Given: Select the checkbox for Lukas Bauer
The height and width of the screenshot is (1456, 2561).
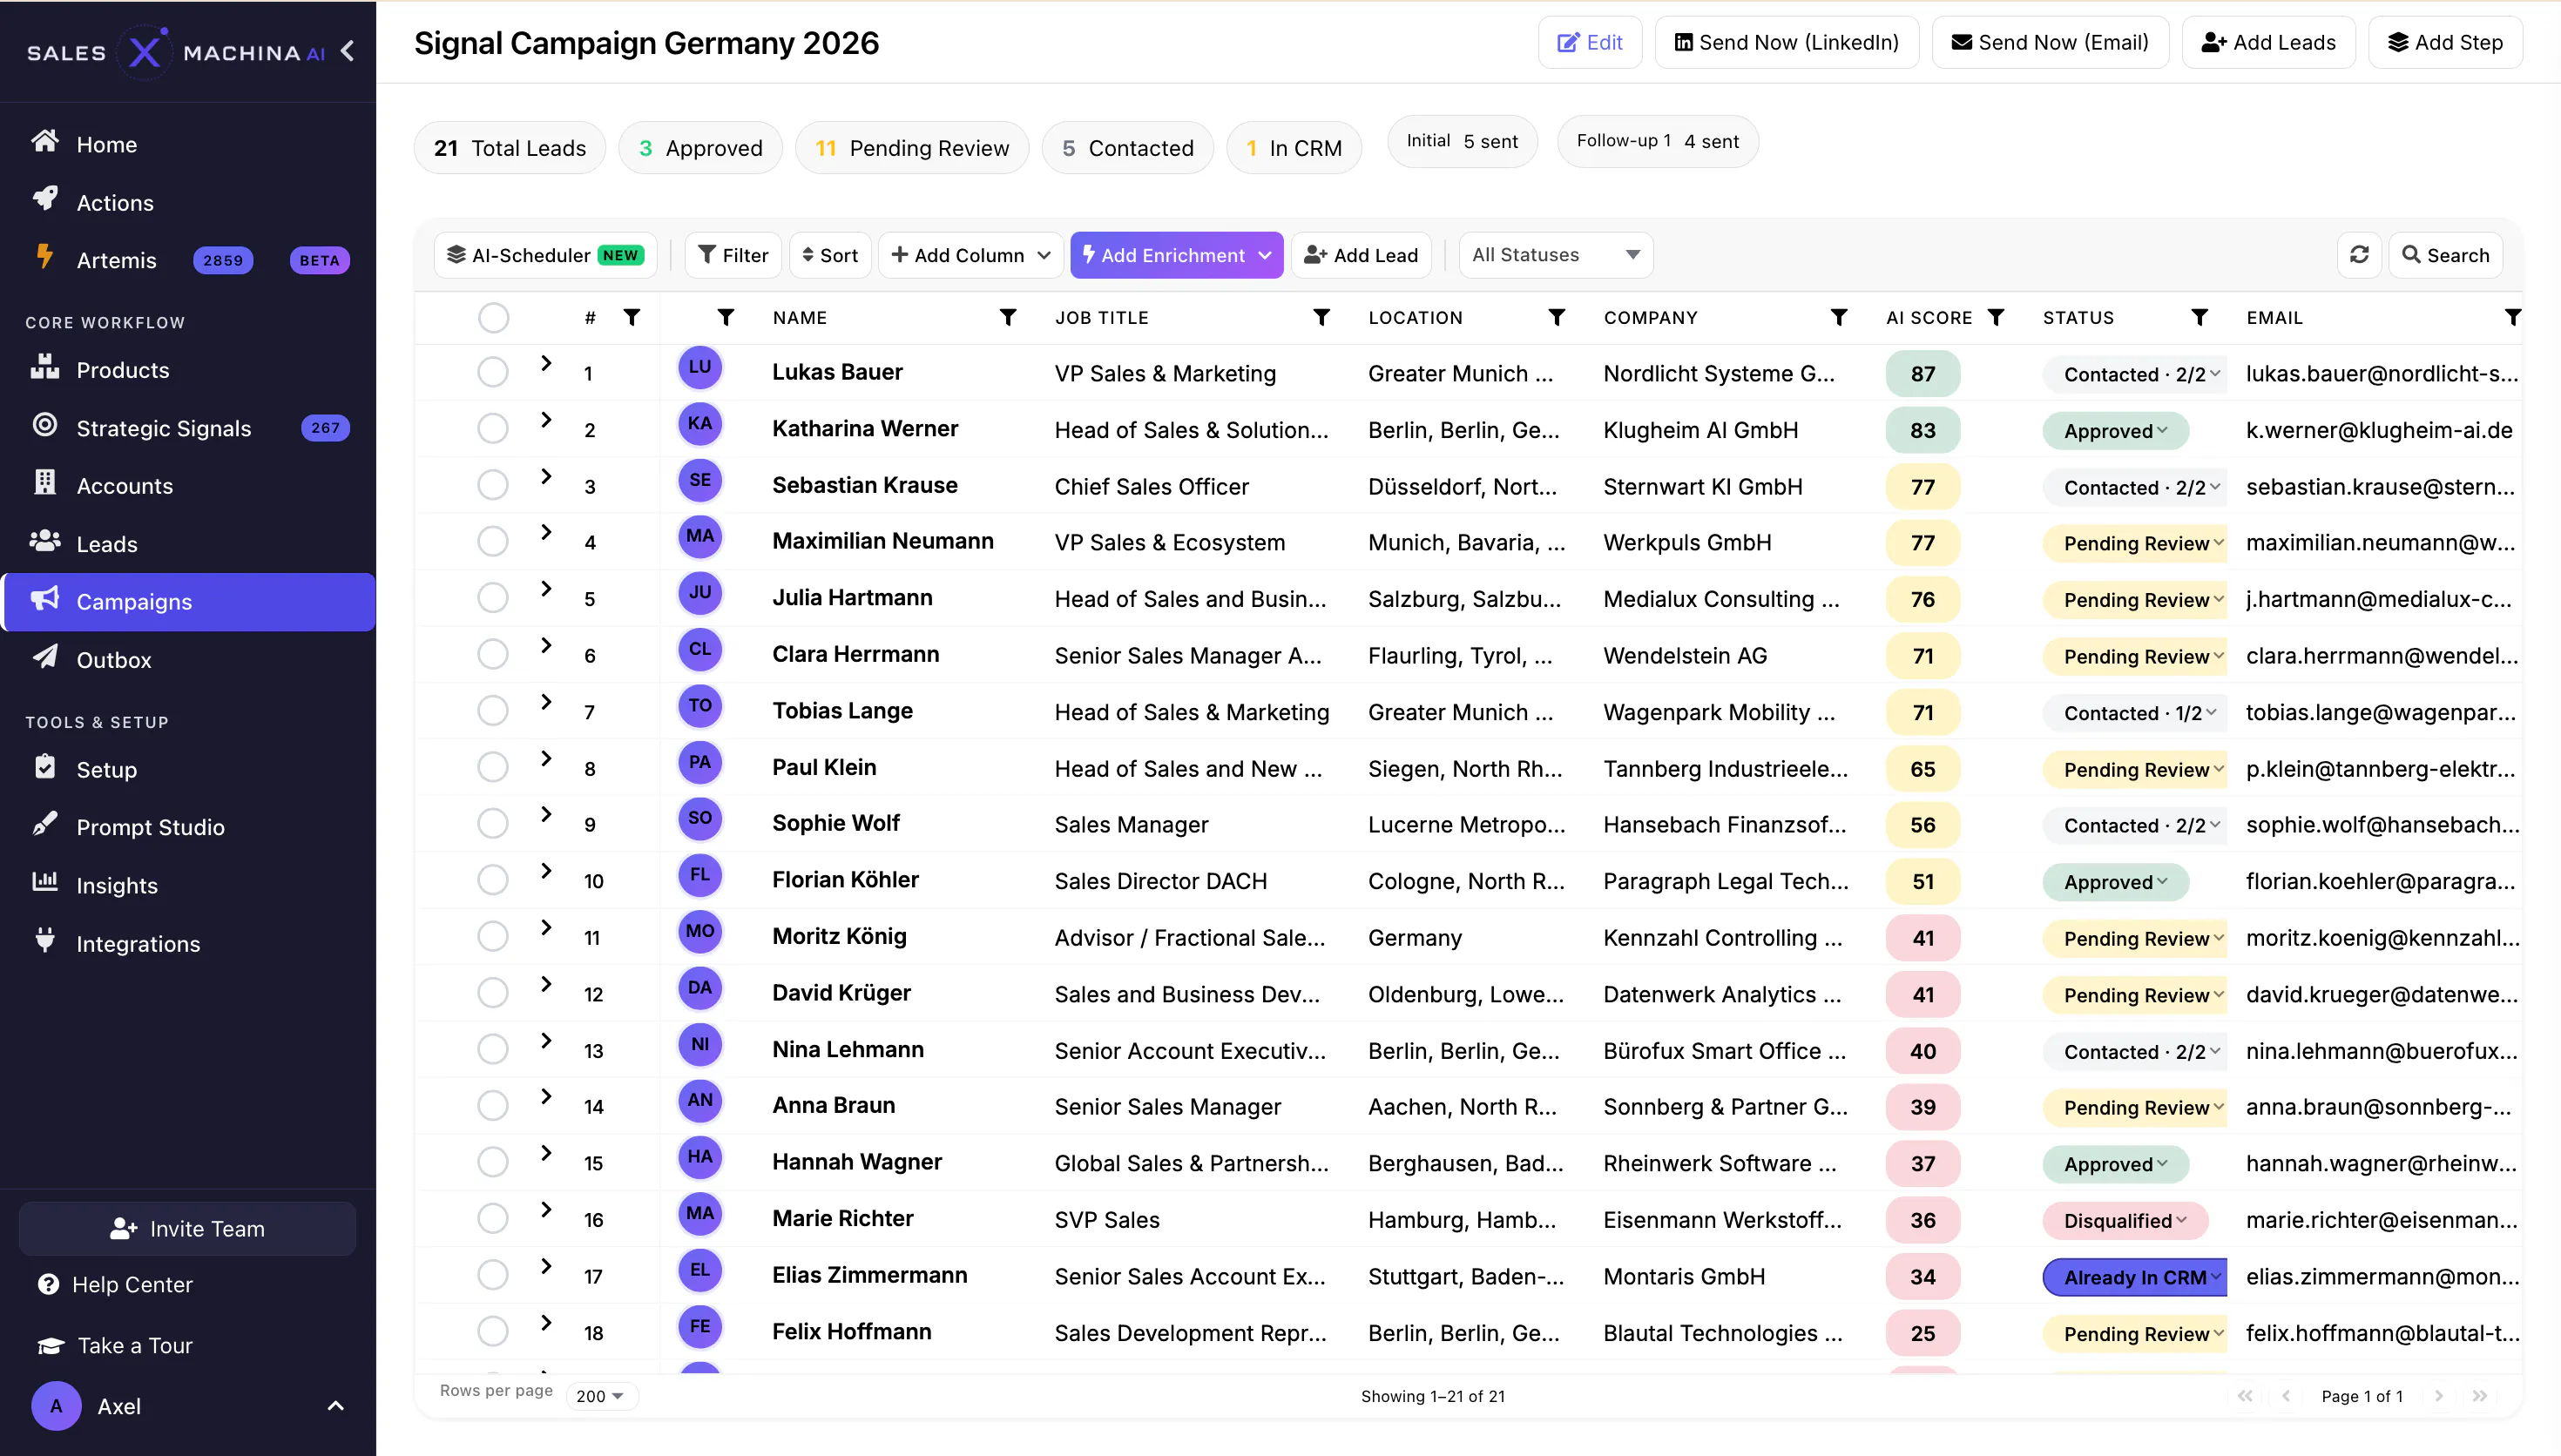Looking at the screenshot, I should pyautogui.click(x=493, y=372).
